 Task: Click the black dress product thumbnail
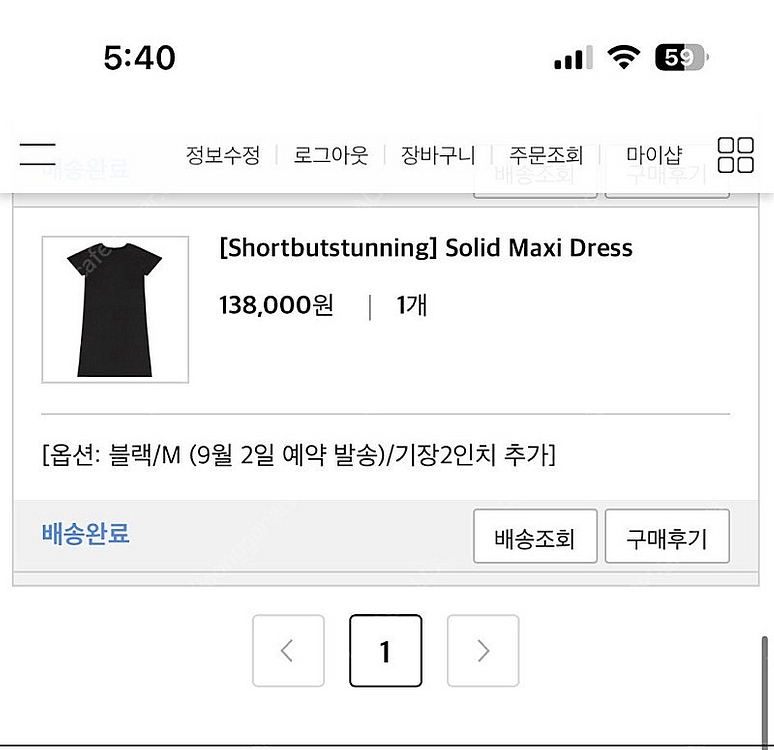coord(115,310)
